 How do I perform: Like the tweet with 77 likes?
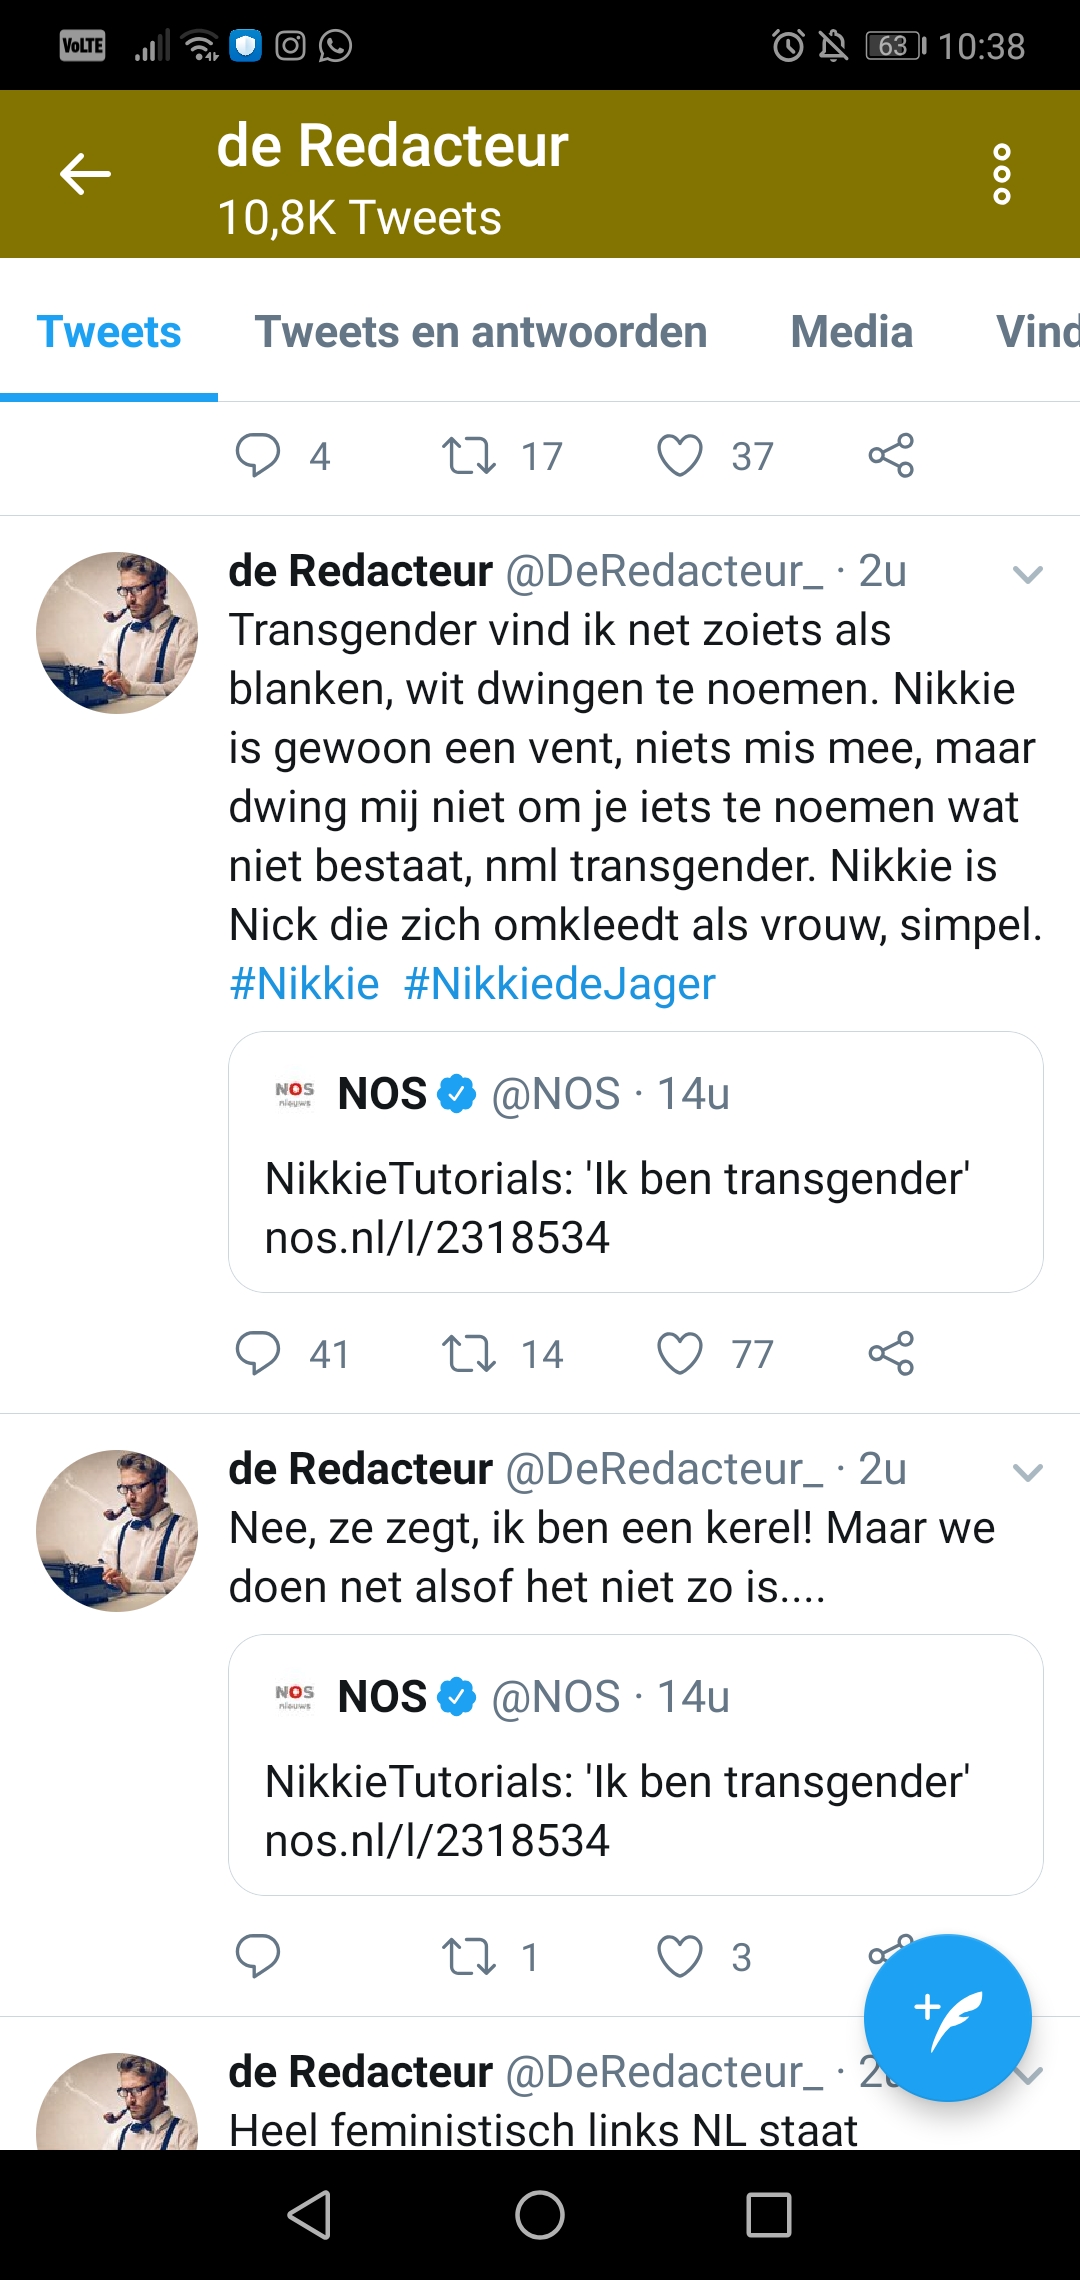680,1353
